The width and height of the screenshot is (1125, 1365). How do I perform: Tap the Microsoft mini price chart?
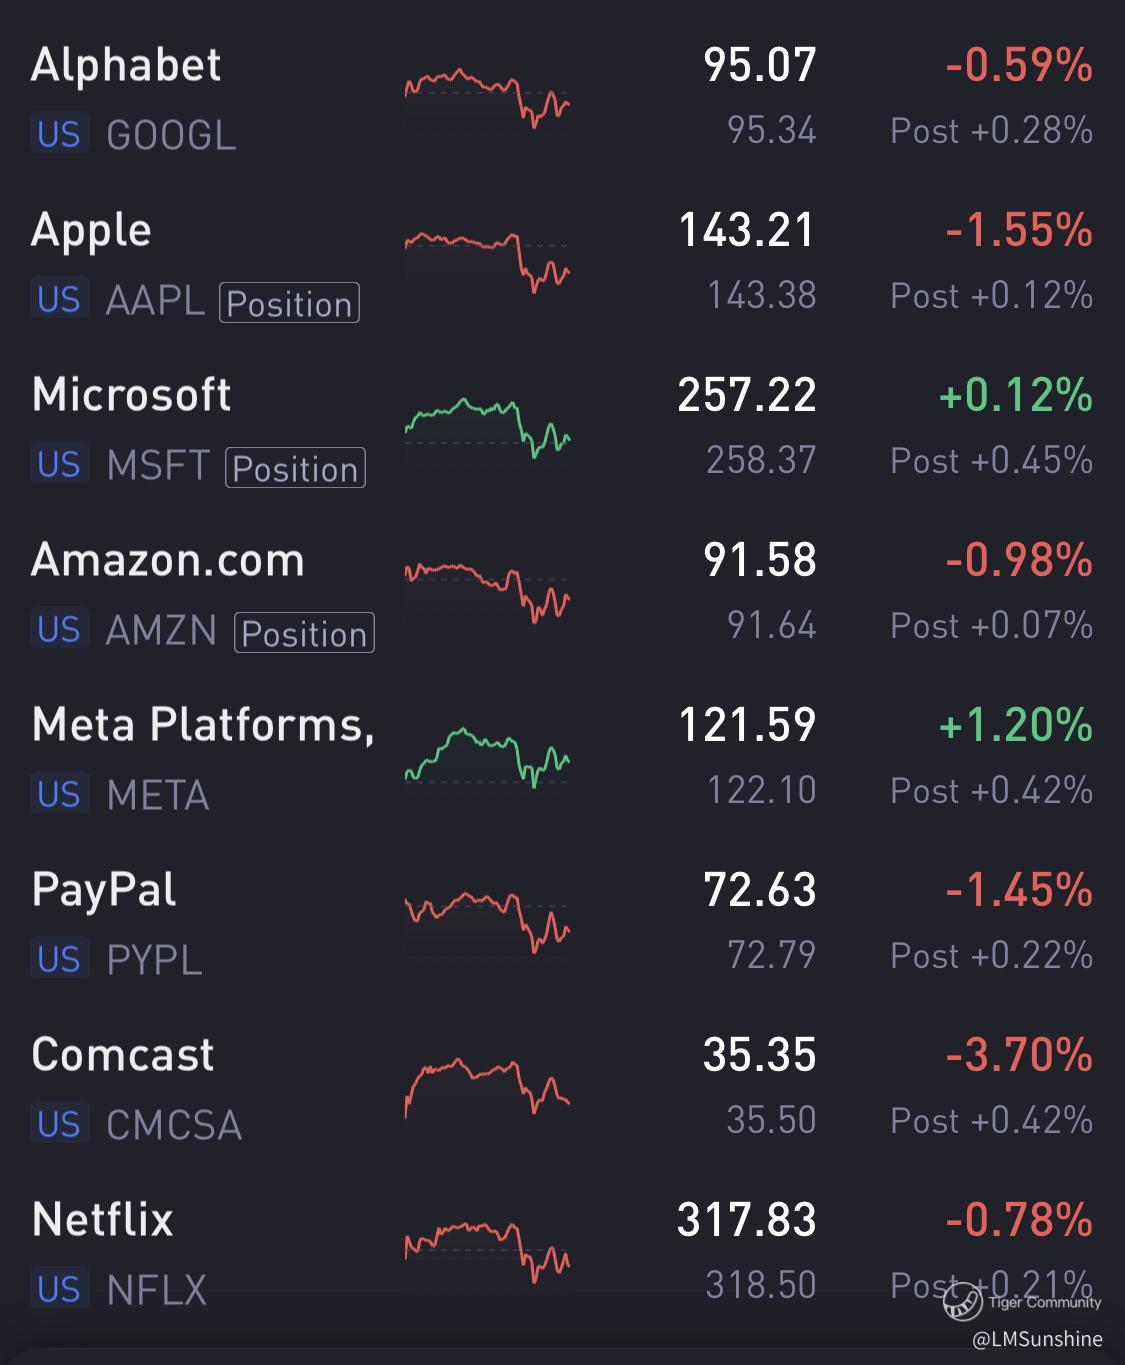pyautogui.click(x=487, y=427)
